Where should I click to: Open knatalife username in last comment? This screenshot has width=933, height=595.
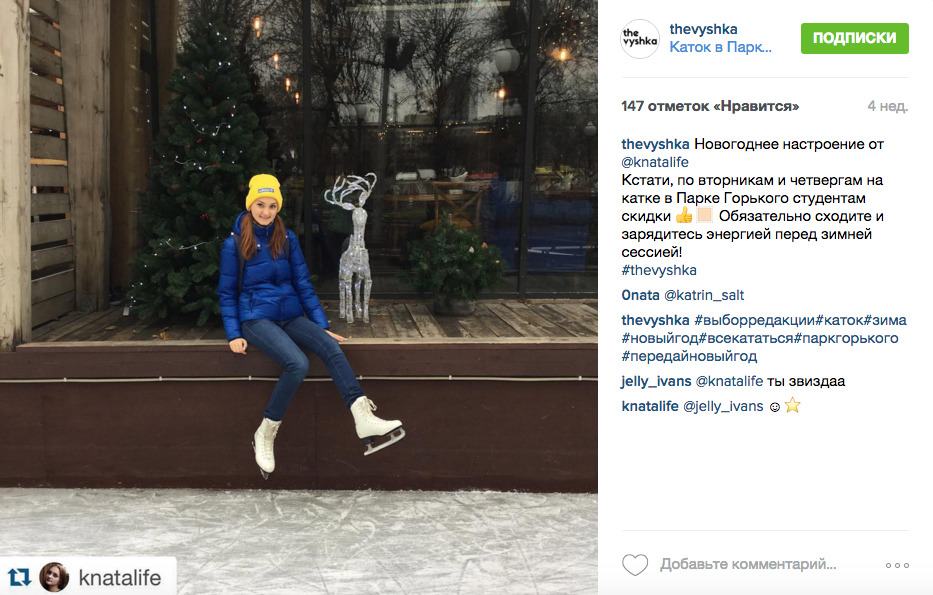650,406
